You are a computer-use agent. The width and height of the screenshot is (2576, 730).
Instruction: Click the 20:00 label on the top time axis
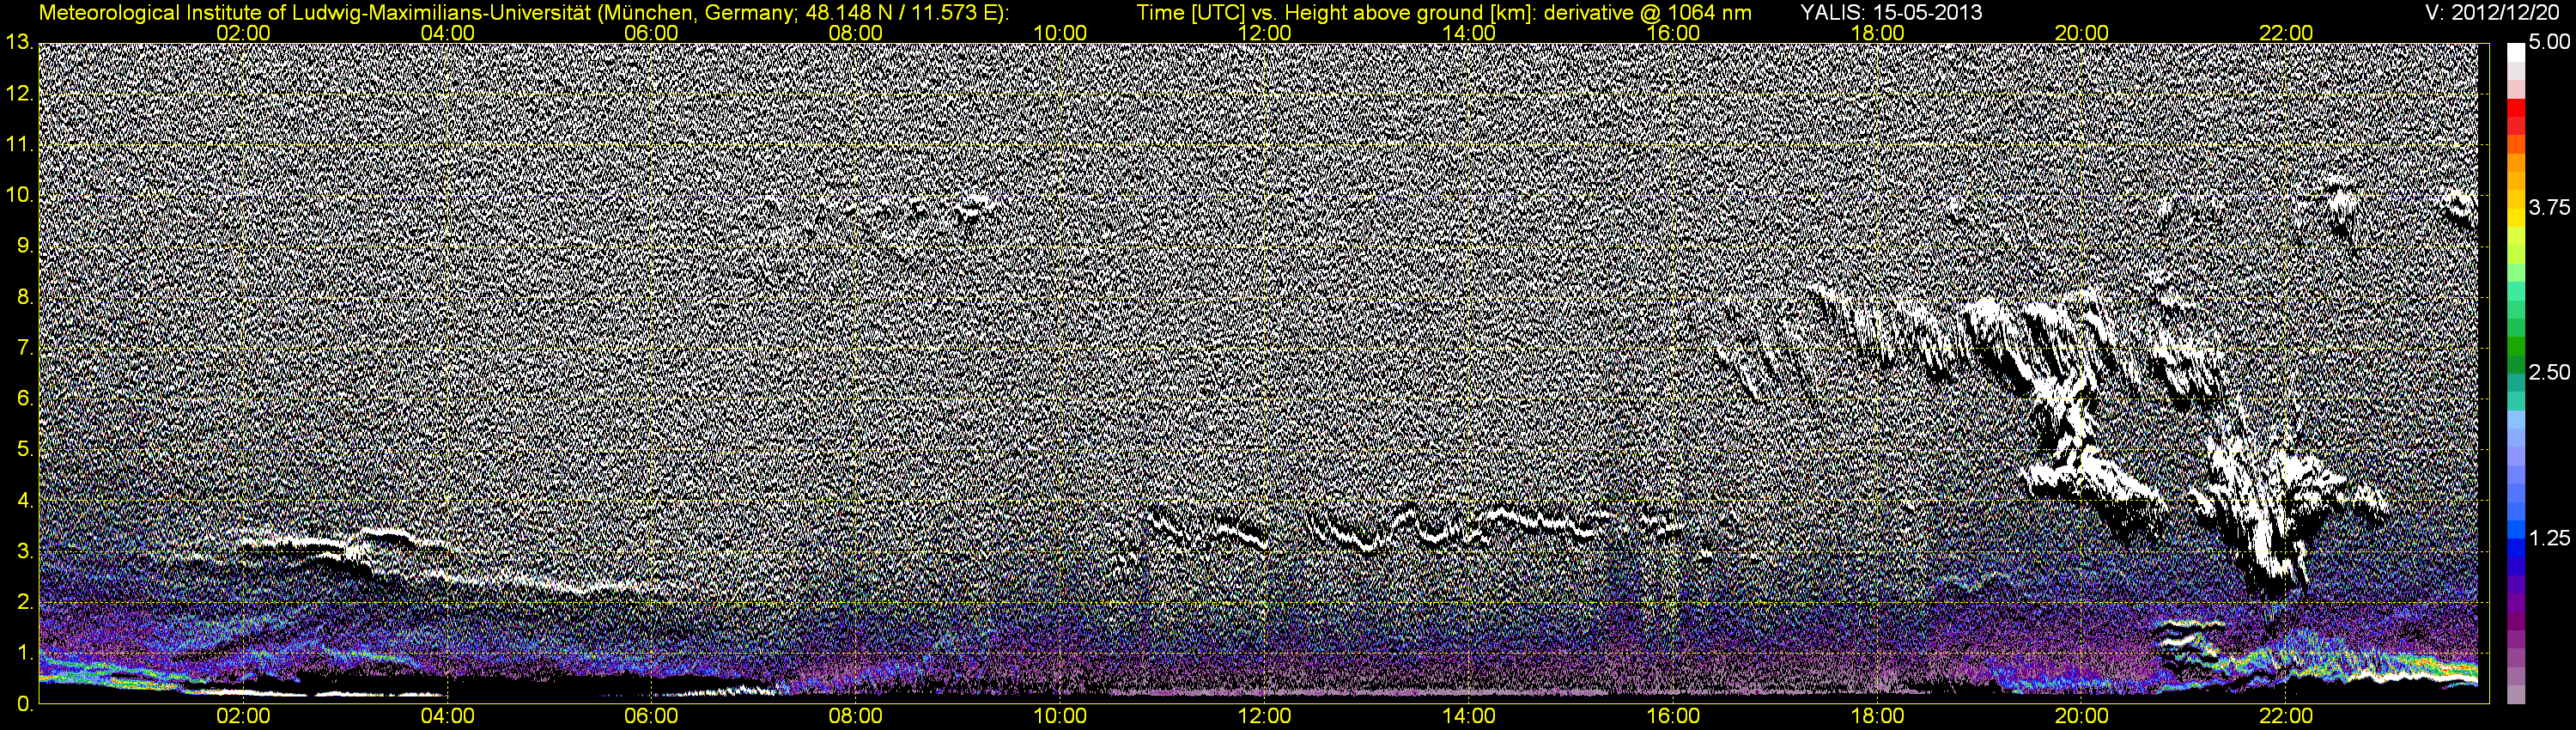pyautogui.click(x=2082, y=33)
